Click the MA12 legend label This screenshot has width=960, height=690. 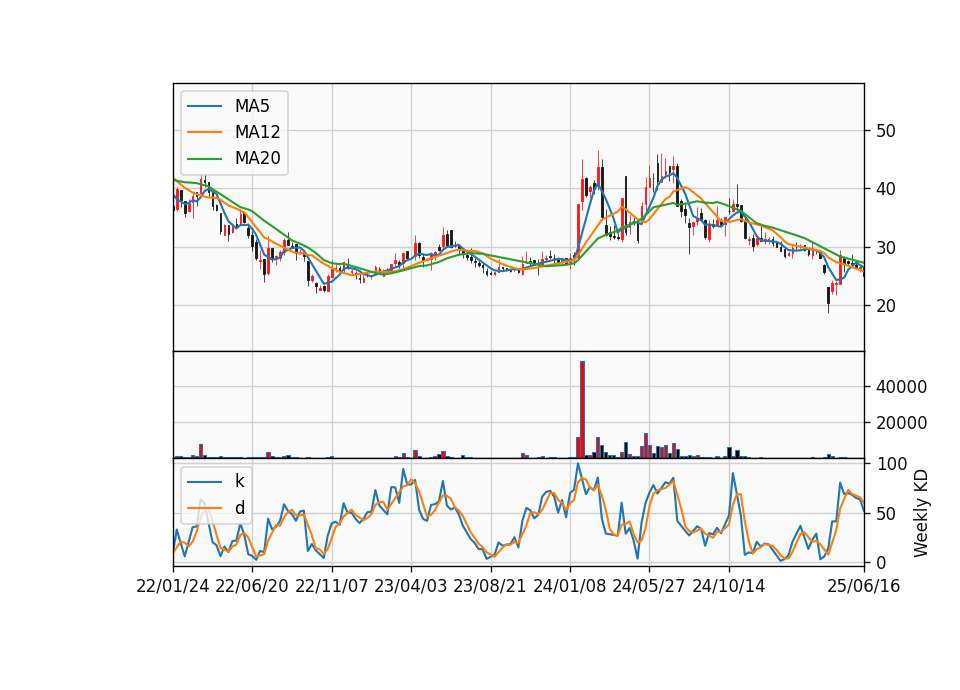pyautogui.click(x=257, y=132)
